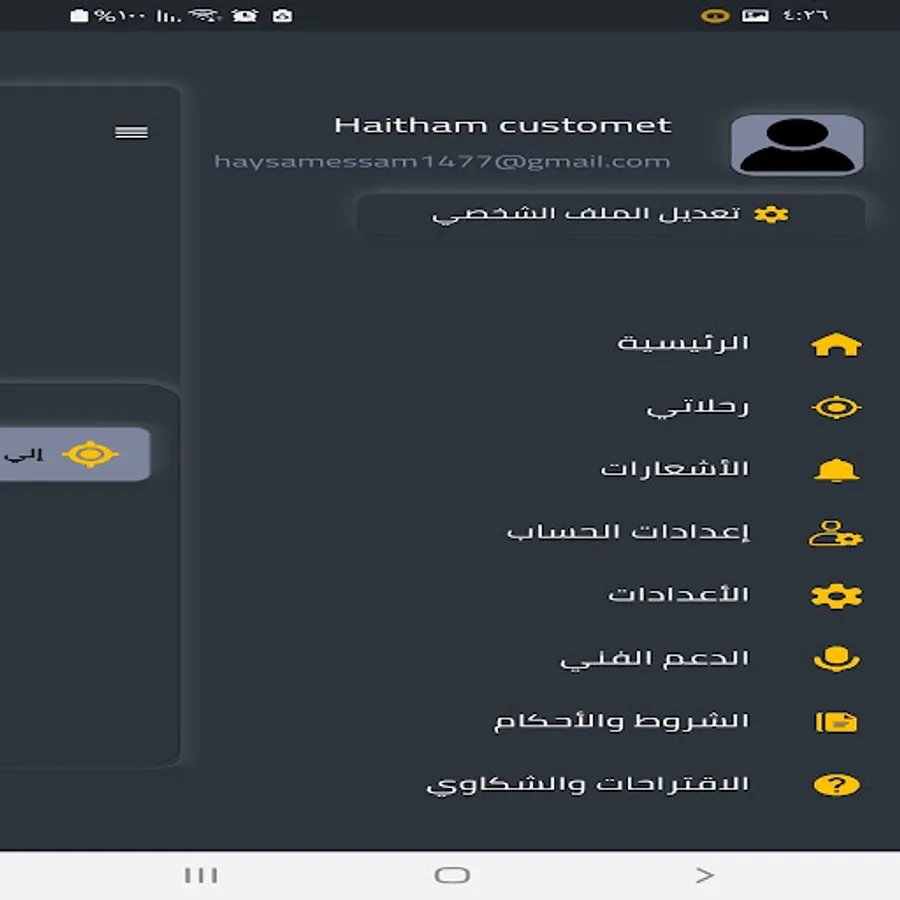Screen dimensions: 900x900
Task: Tap the Android recent apps button
Action: [x=201, y=875]
